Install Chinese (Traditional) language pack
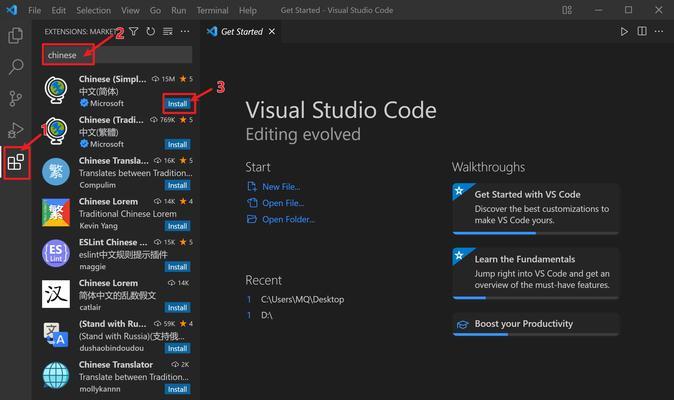674x400 pixels. point(177,144)
